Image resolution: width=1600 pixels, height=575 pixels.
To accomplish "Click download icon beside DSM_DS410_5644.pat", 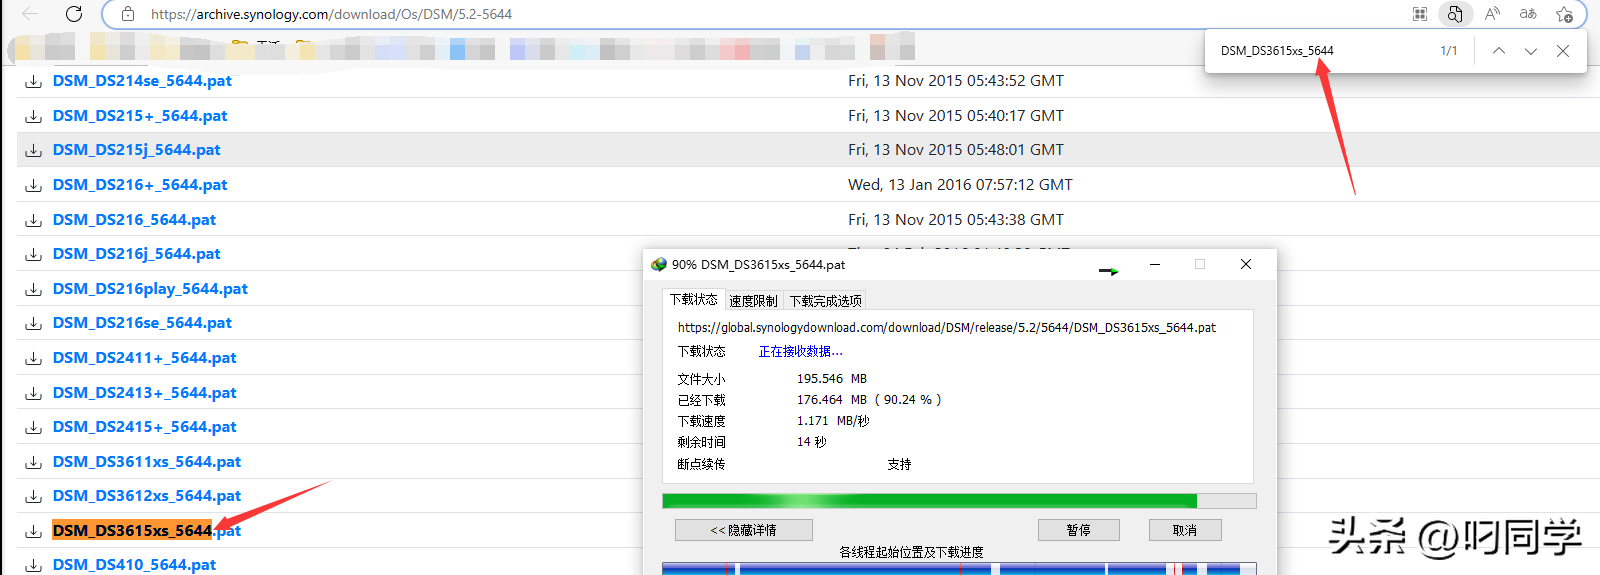I will pyautogui.click(x=33, y=565).
